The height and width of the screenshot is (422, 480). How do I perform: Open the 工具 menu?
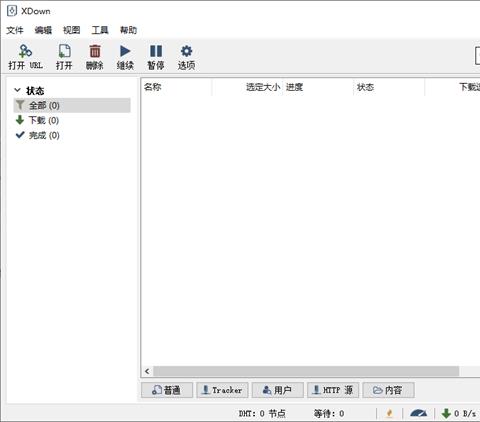coord(100,30)
